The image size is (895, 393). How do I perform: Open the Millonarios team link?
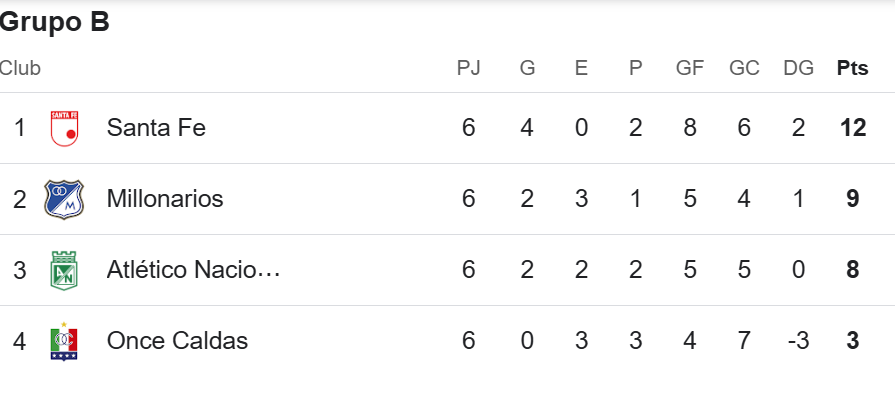tap(165, 198)
